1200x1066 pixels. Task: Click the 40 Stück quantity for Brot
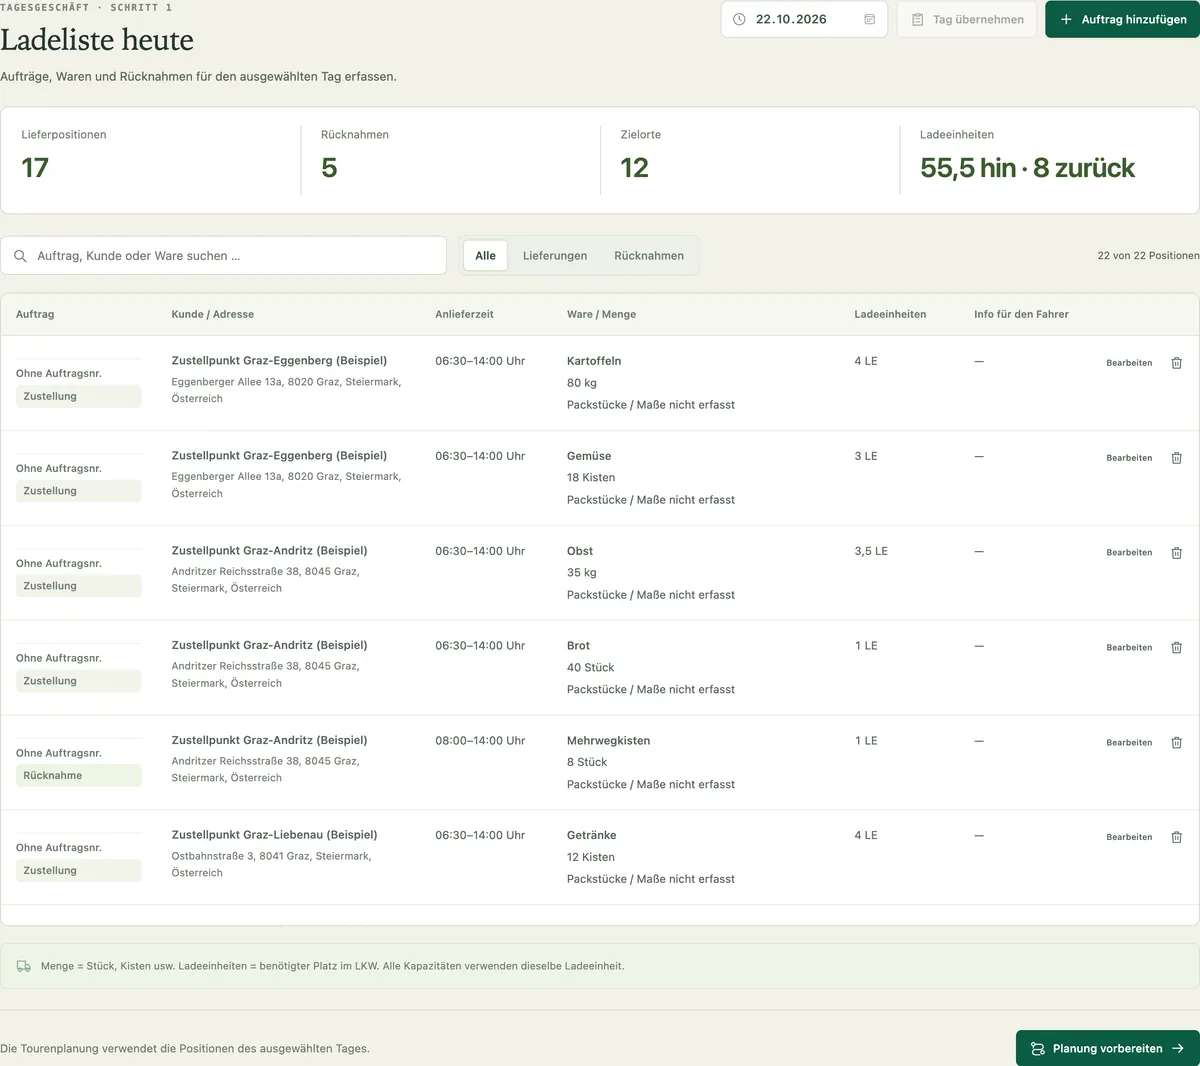click(x=590, y=668)
